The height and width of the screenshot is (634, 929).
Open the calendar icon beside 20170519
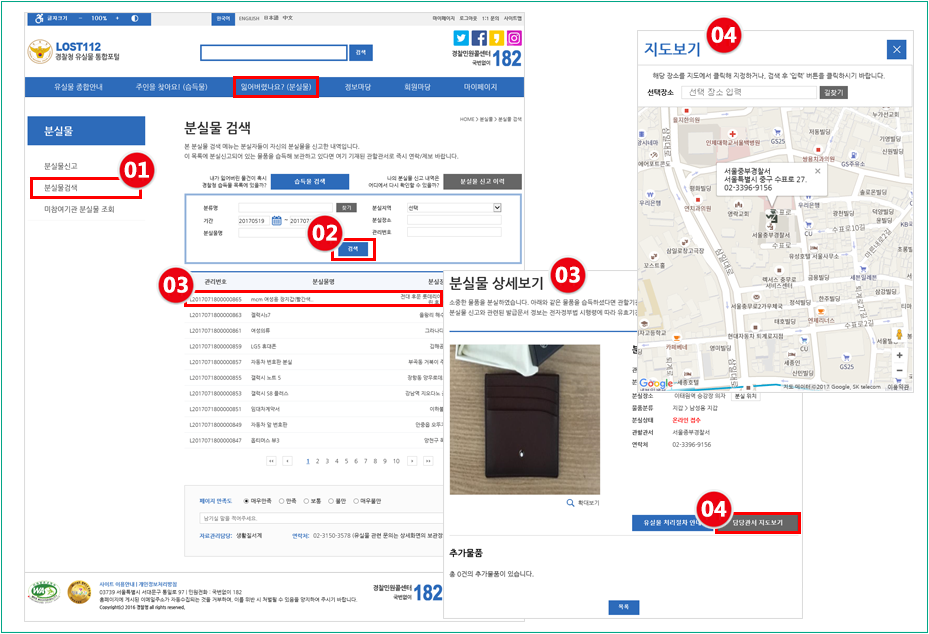coord(277,221)
